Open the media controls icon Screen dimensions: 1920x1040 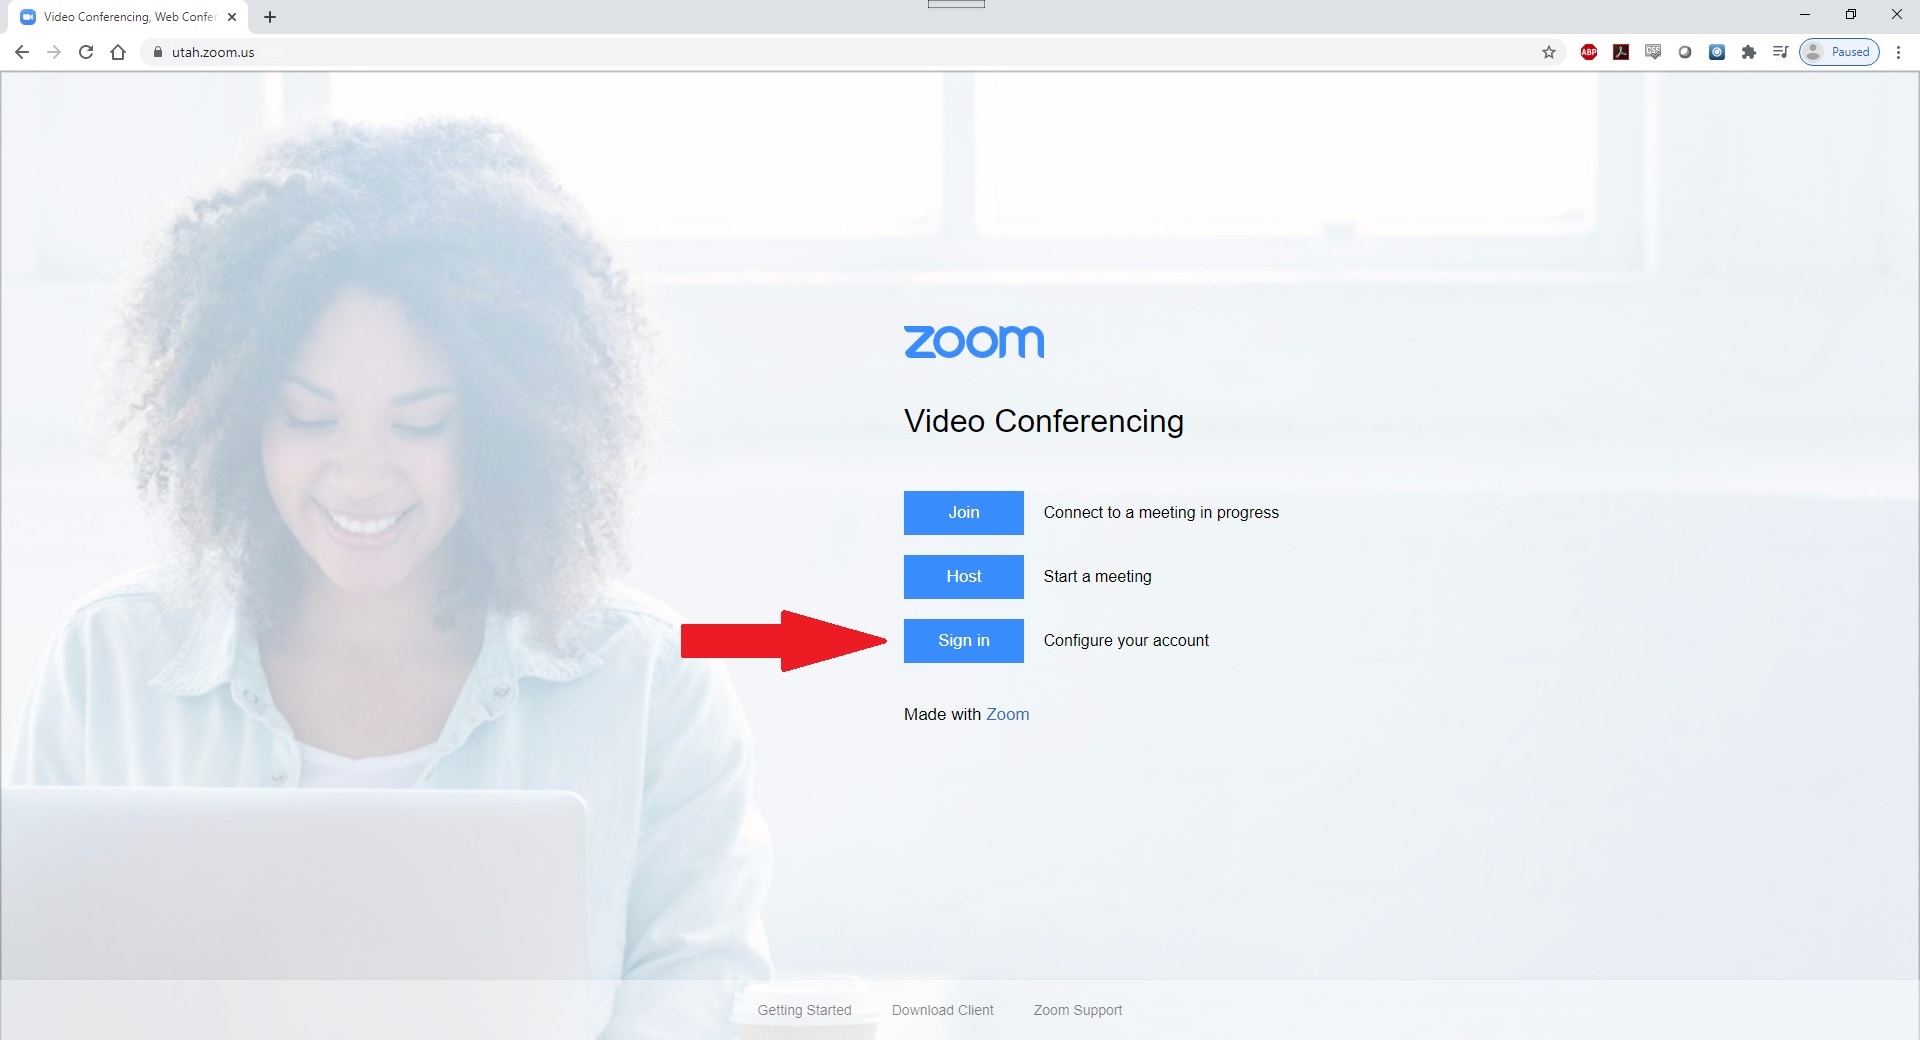tap(1780, 52)
